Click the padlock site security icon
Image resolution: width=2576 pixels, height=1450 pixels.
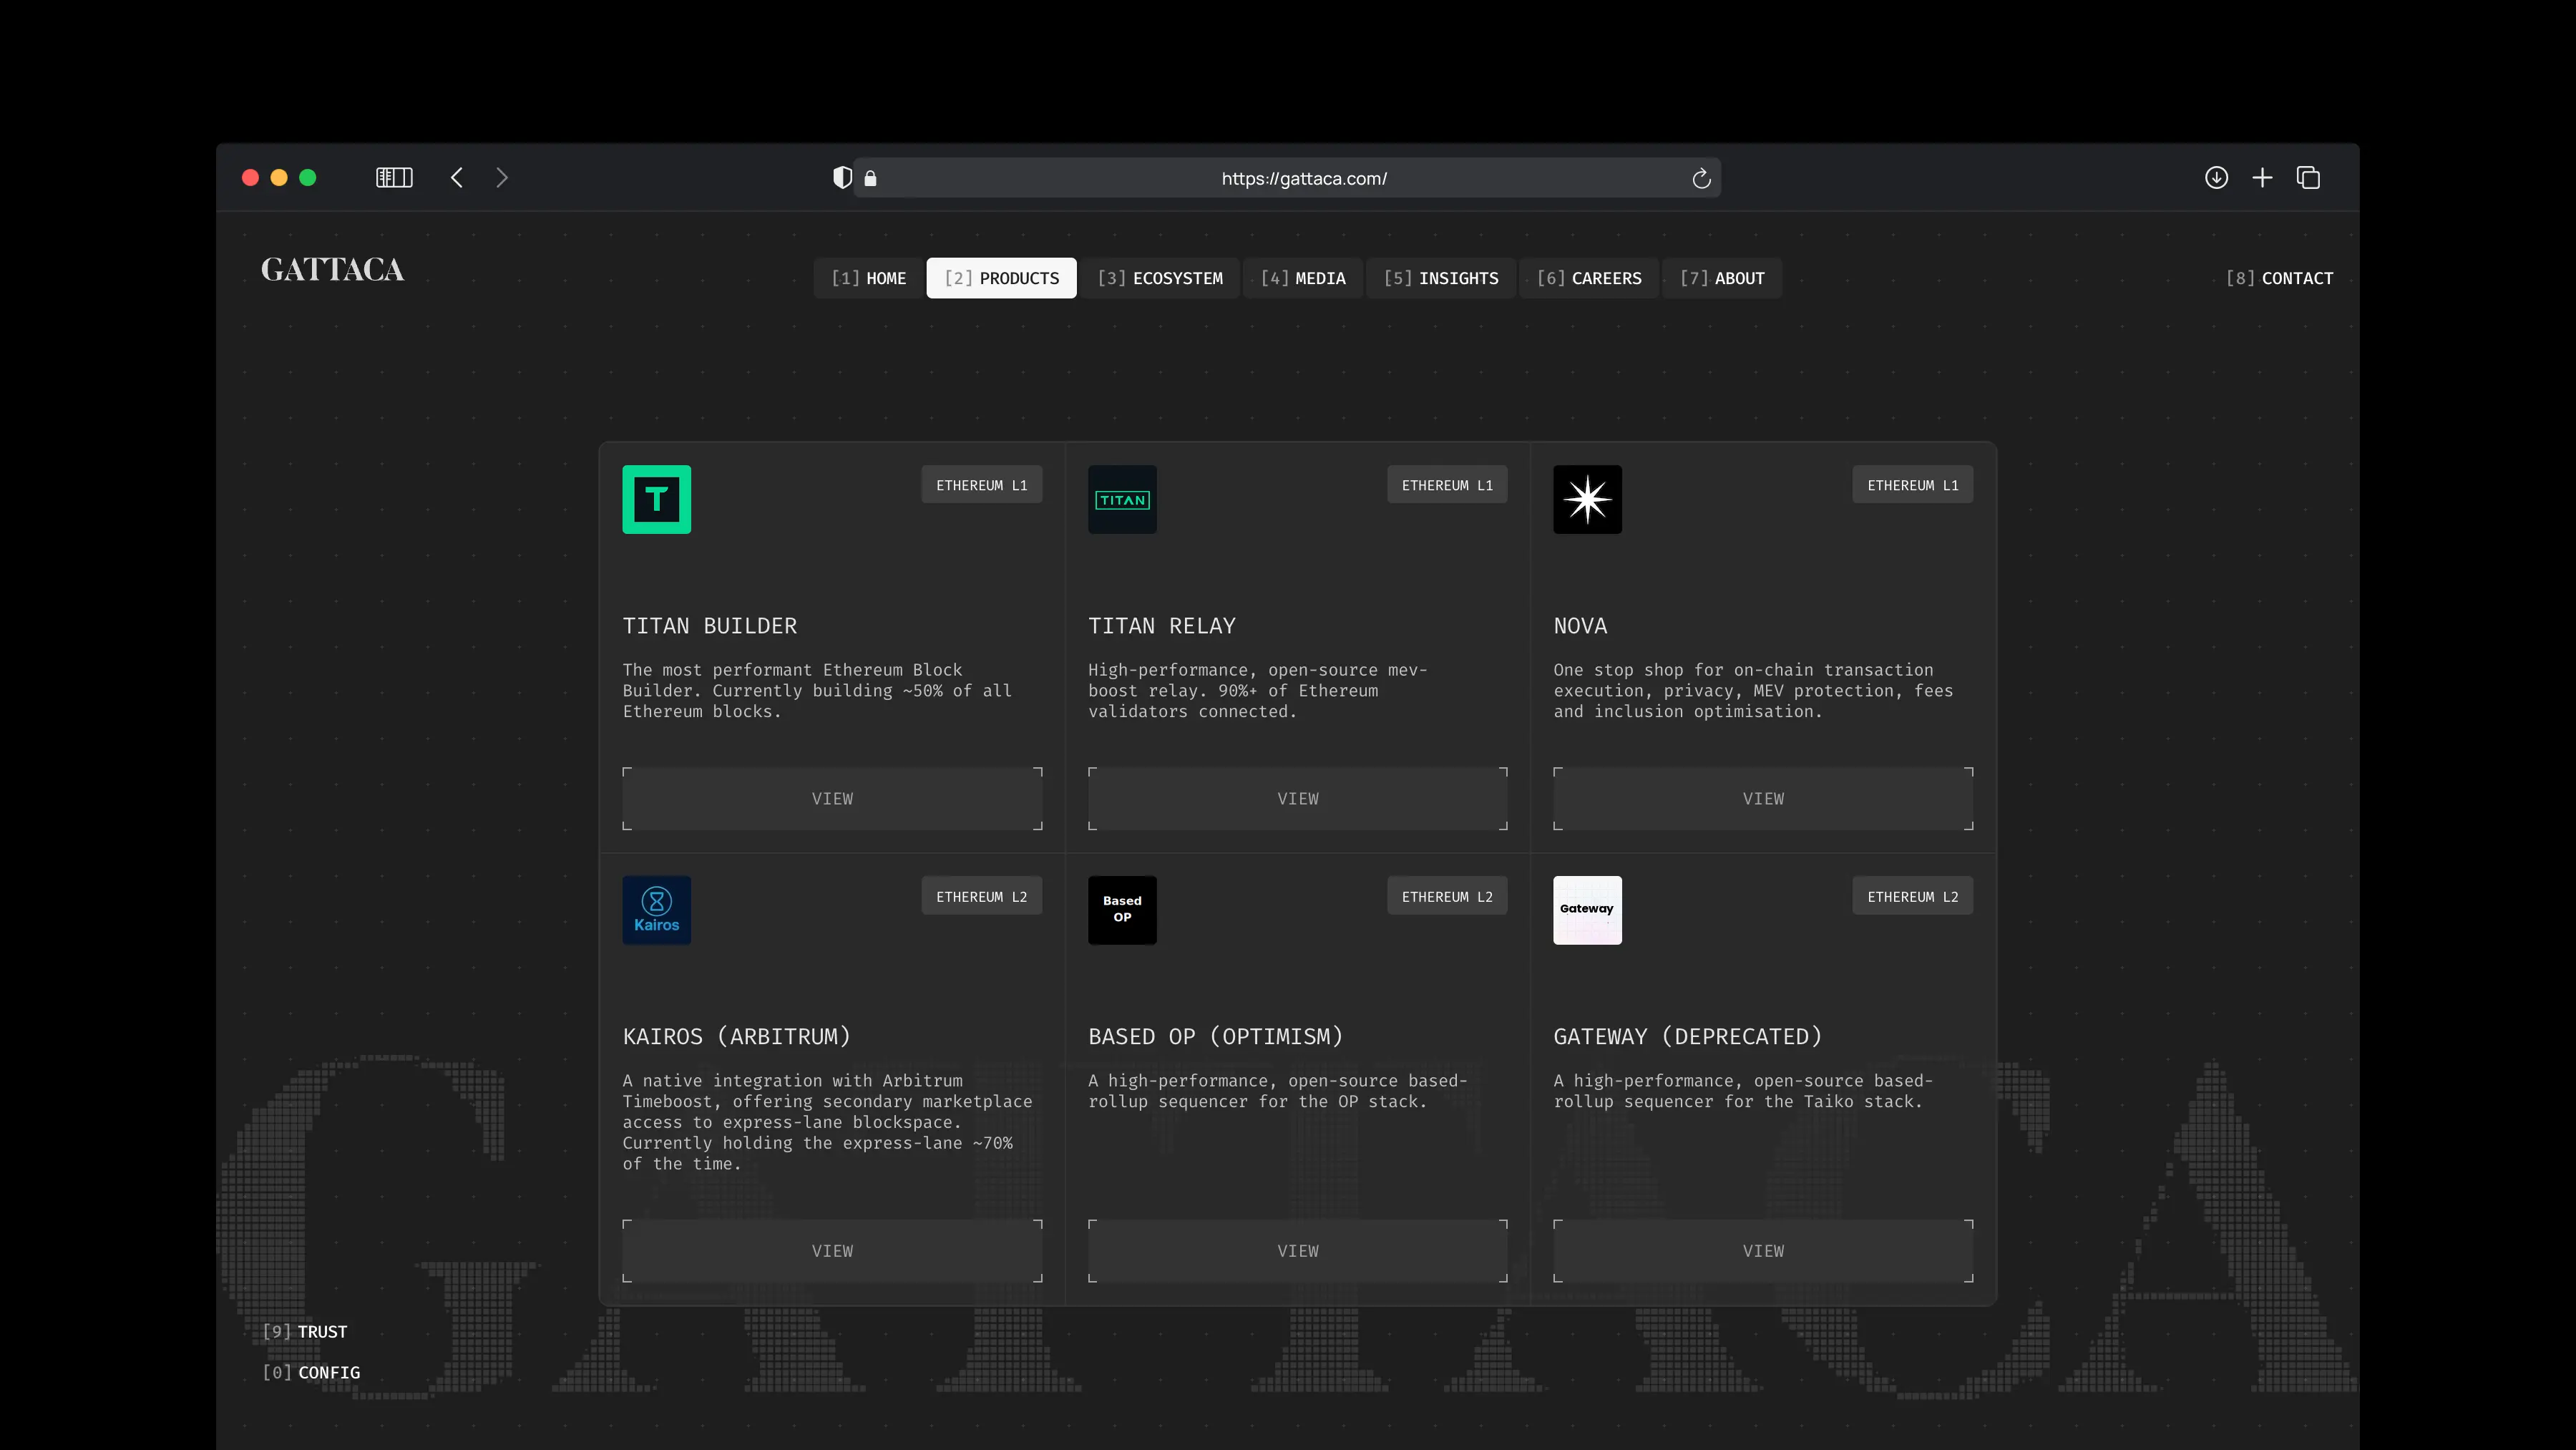(870, 178)
